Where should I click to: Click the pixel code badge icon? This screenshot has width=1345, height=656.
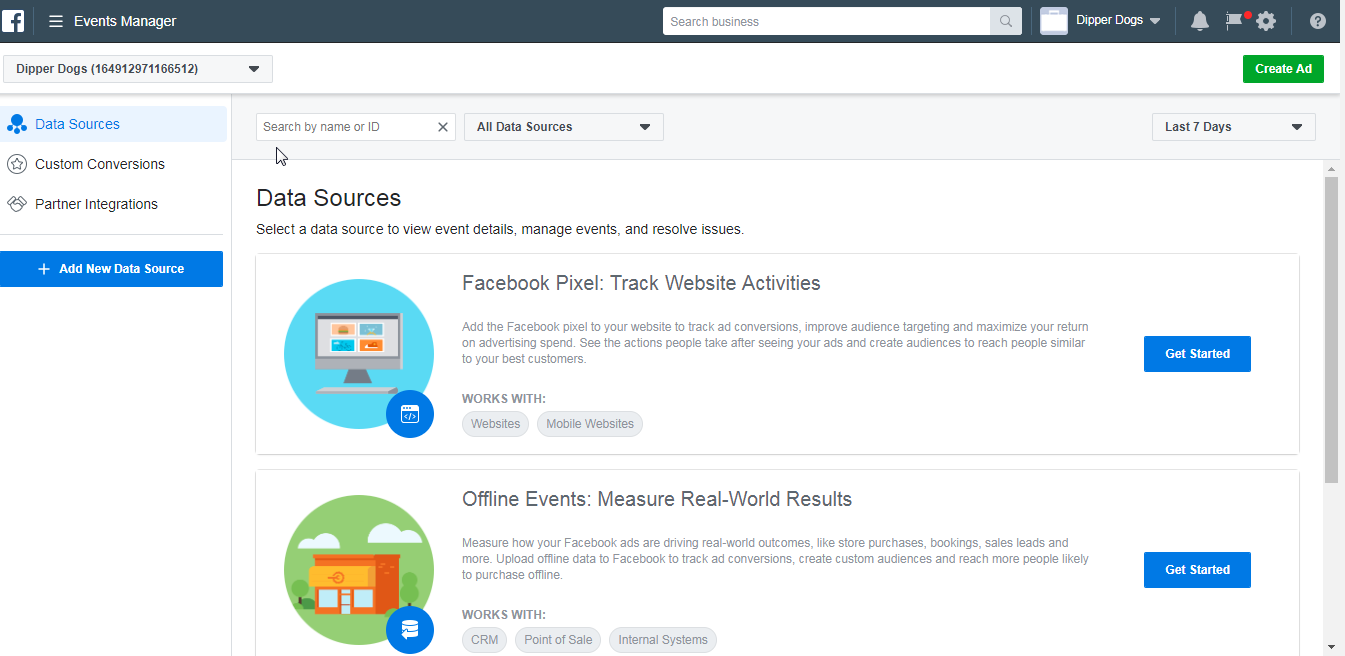point(410,414)
